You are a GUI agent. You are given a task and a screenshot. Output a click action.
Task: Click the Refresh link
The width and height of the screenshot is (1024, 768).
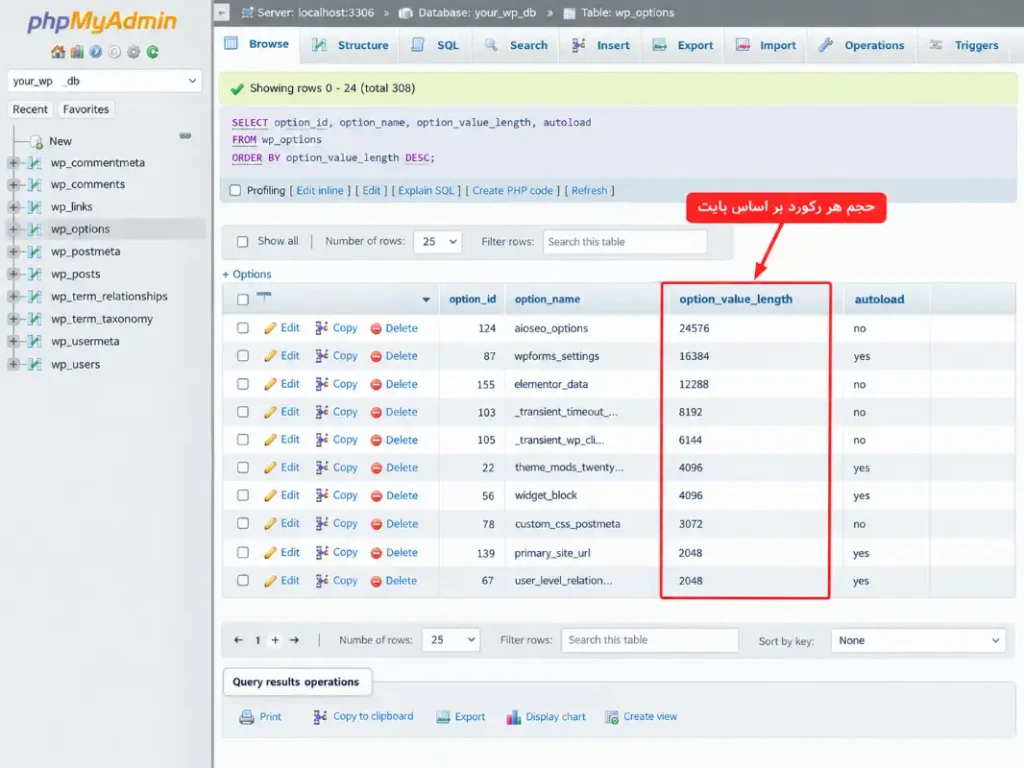pyautogui.click(x=589, y=191)
